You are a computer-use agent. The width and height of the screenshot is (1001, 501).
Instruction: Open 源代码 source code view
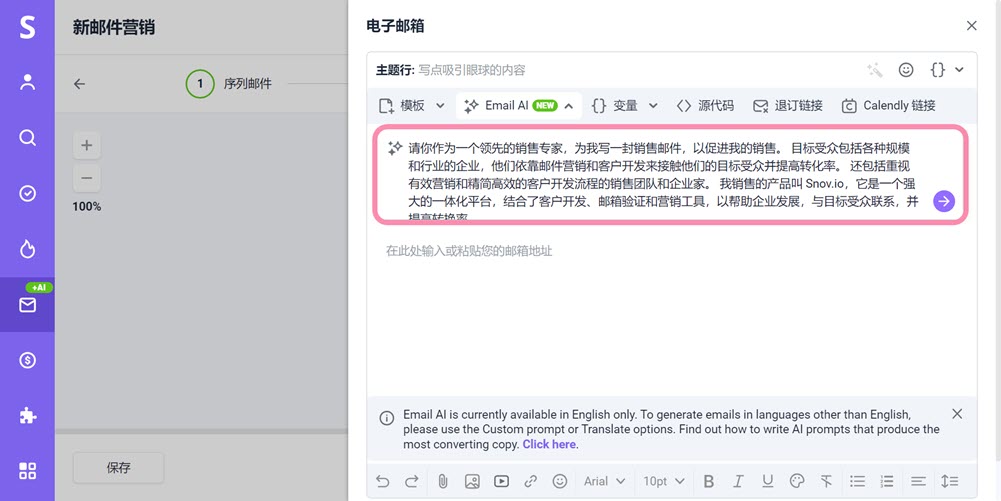(705, 106)
